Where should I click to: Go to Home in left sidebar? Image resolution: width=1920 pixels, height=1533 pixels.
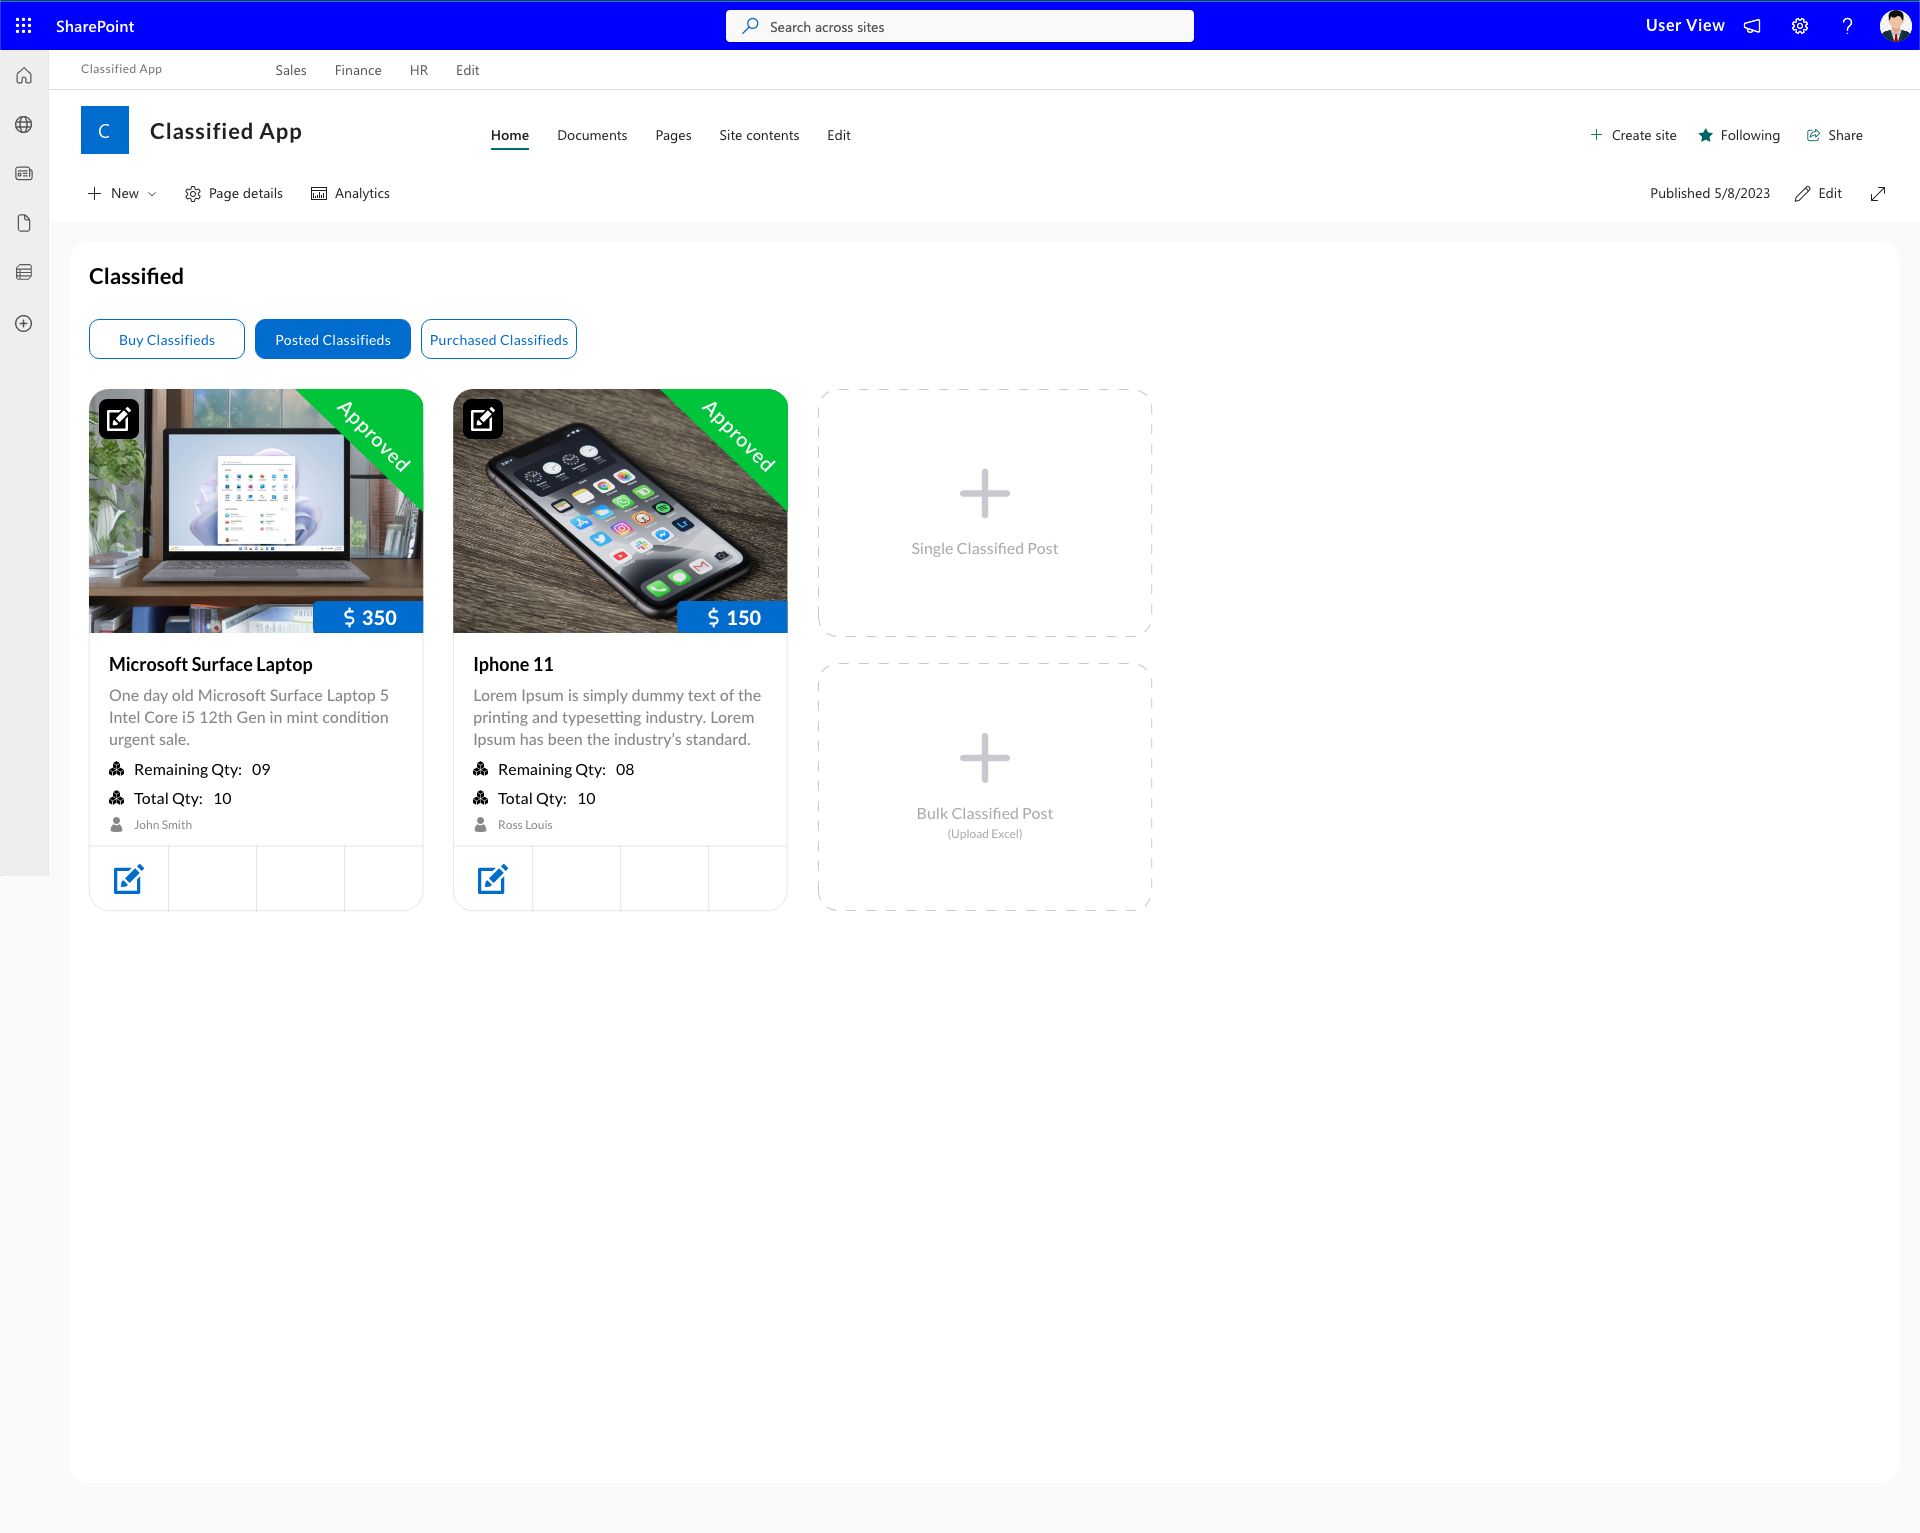coord(24,76)
